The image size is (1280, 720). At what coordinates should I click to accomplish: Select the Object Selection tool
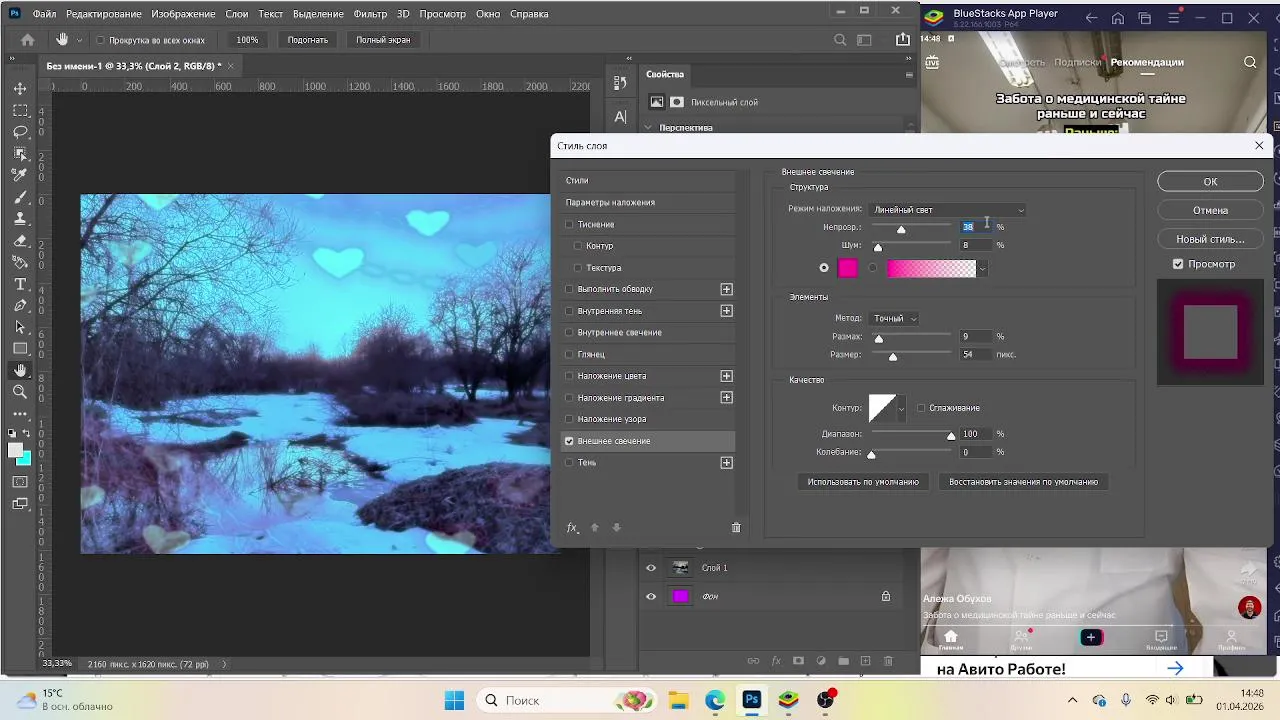(20, 154)
